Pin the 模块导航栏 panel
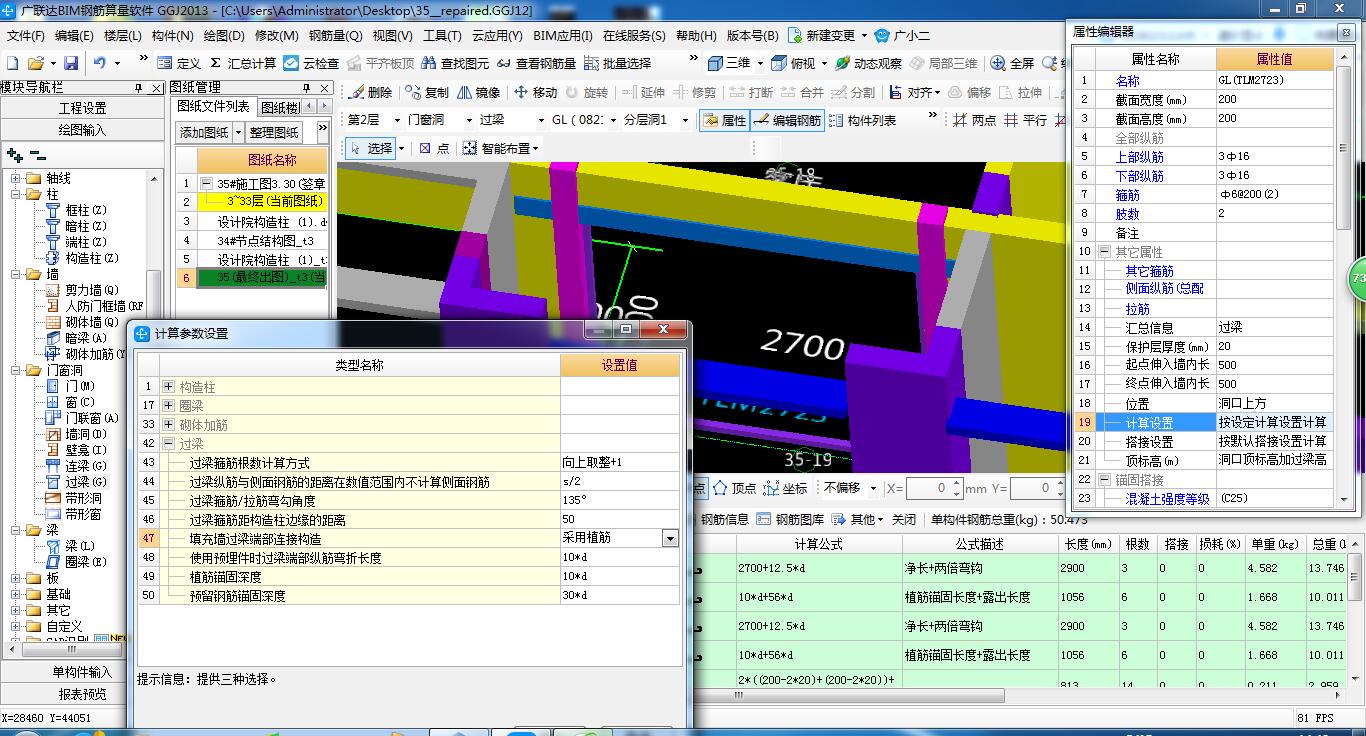Image resolution: width=1366 pixels, height=736 pixels. pyautogui.click(x=139, y=89)
